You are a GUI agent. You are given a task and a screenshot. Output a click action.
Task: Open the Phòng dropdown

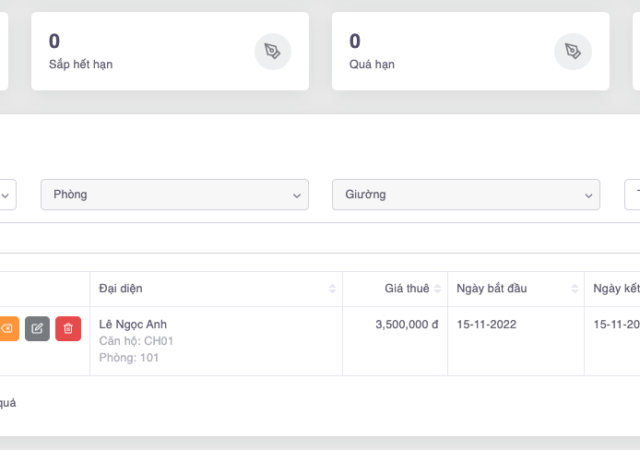[x=174, y=195]
